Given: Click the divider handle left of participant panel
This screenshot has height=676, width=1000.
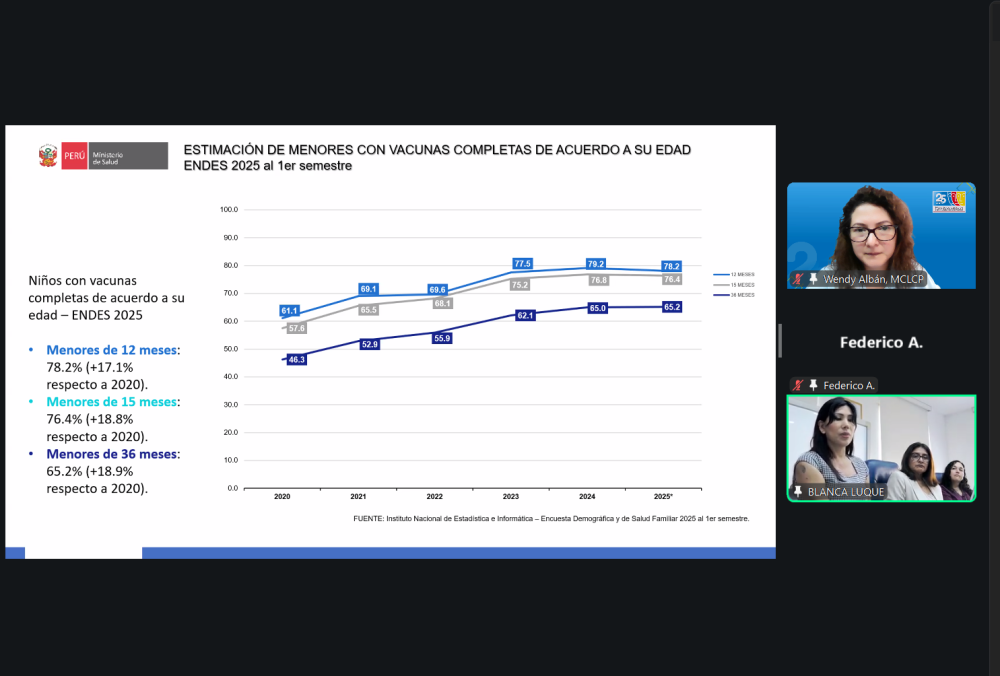Looking at the screenshot, I should pyautogui.click(x=780, y=341).
